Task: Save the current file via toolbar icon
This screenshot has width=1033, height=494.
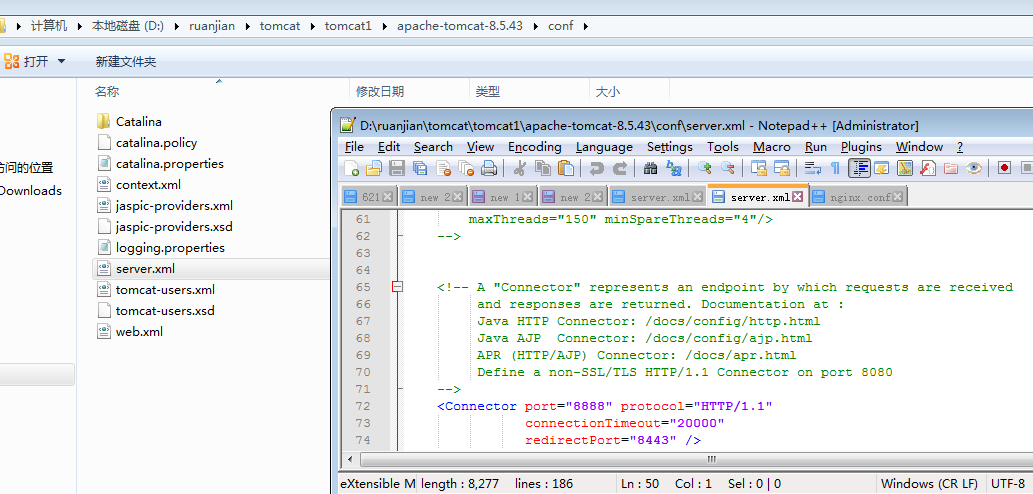Action: (397, 168)
